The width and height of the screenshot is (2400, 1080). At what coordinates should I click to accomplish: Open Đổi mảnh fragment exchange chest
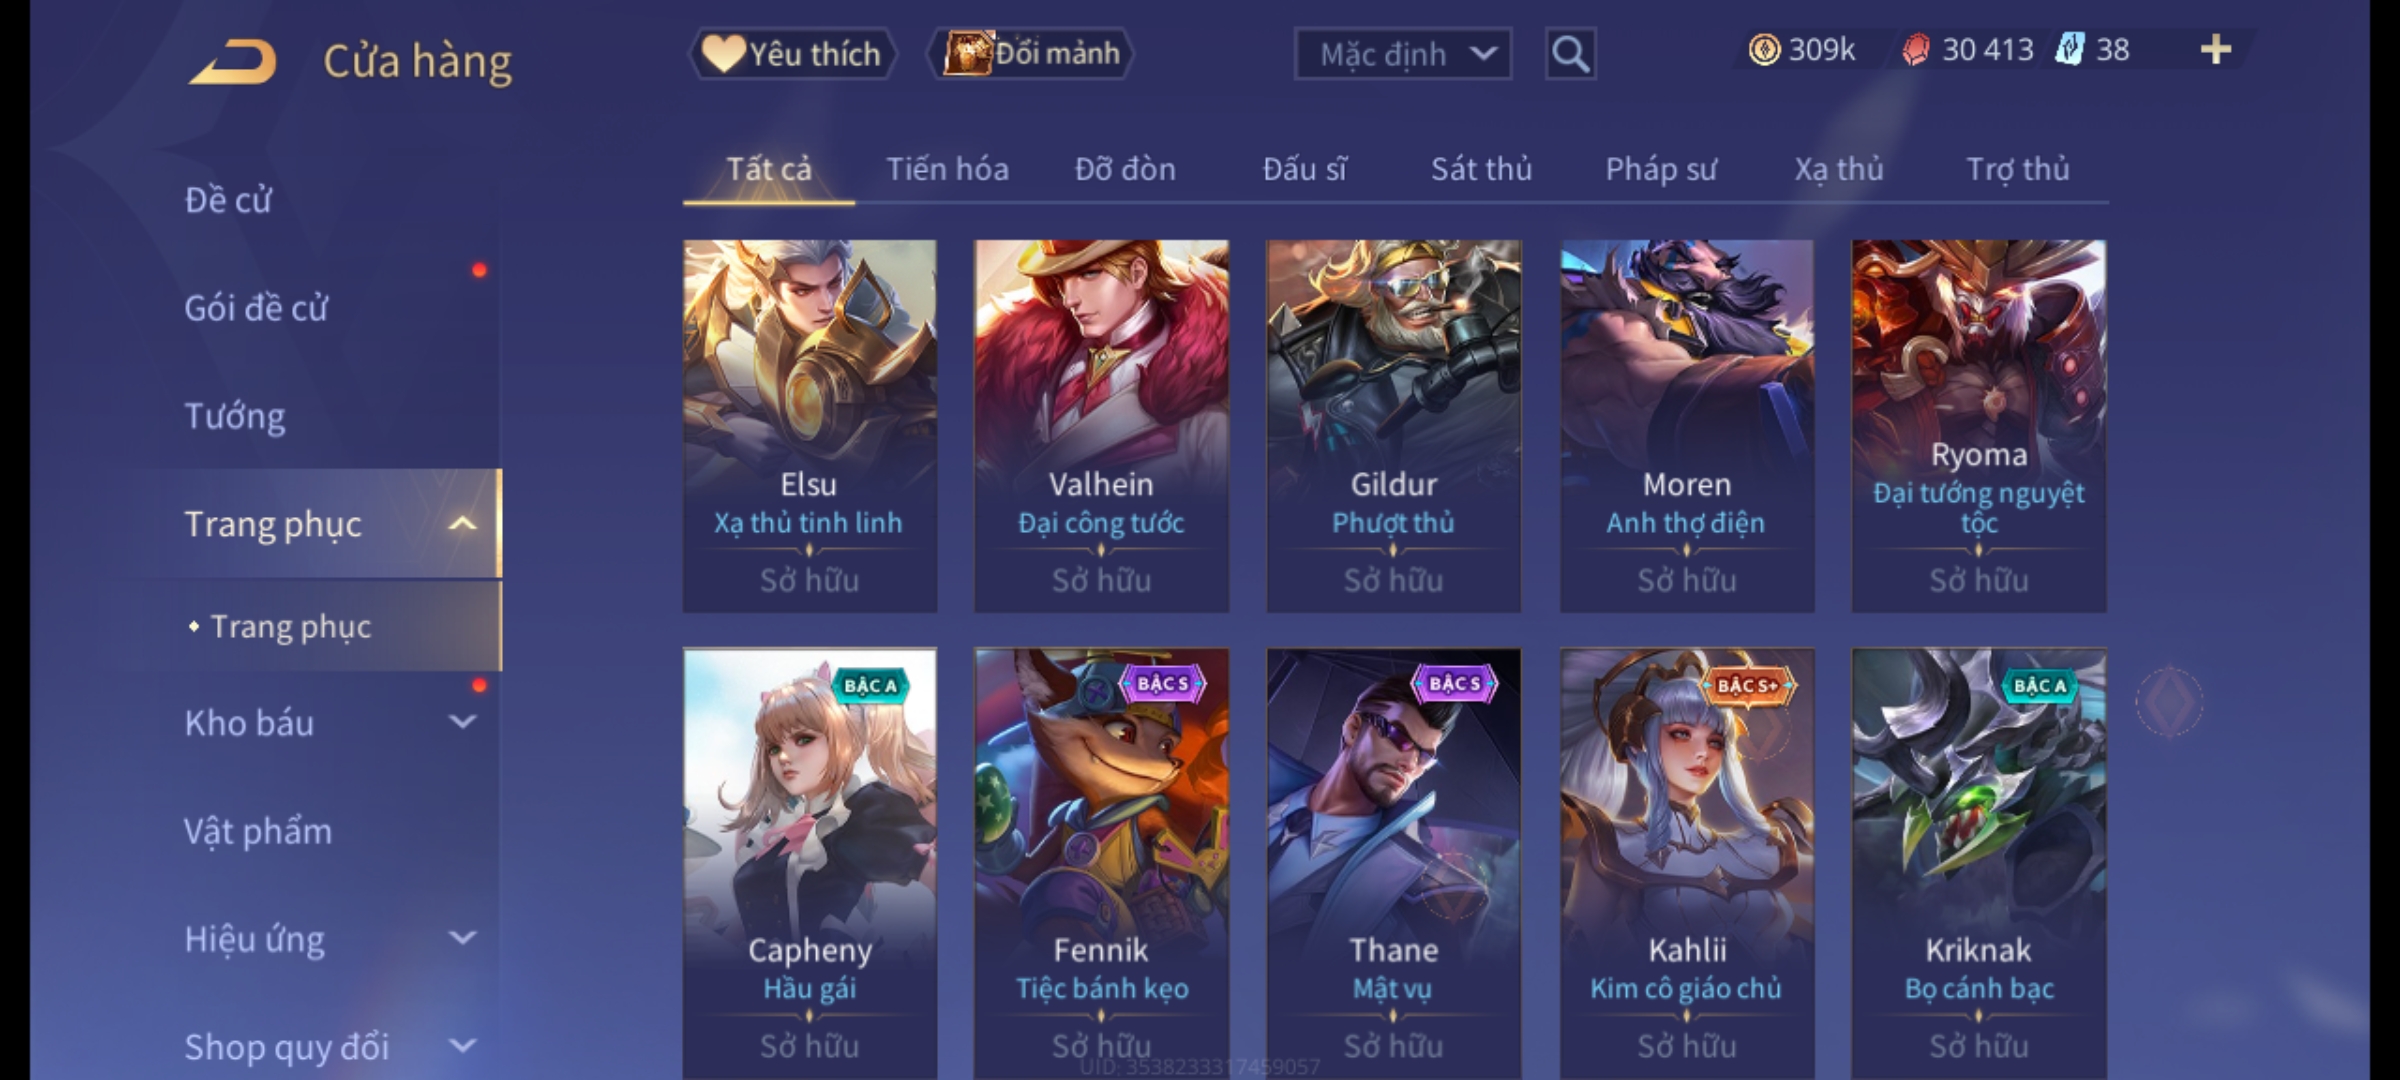coord(1031,54)
